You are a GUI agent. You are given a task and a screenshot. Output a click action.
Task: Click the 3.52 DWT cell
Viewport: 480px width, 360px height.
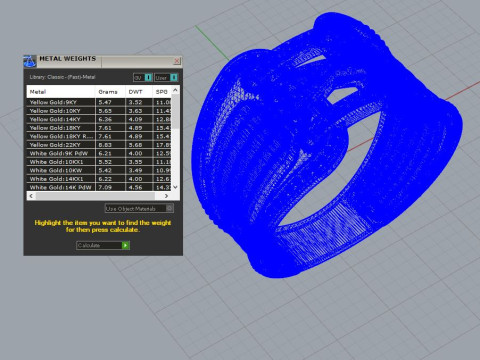tap(139, 102)
